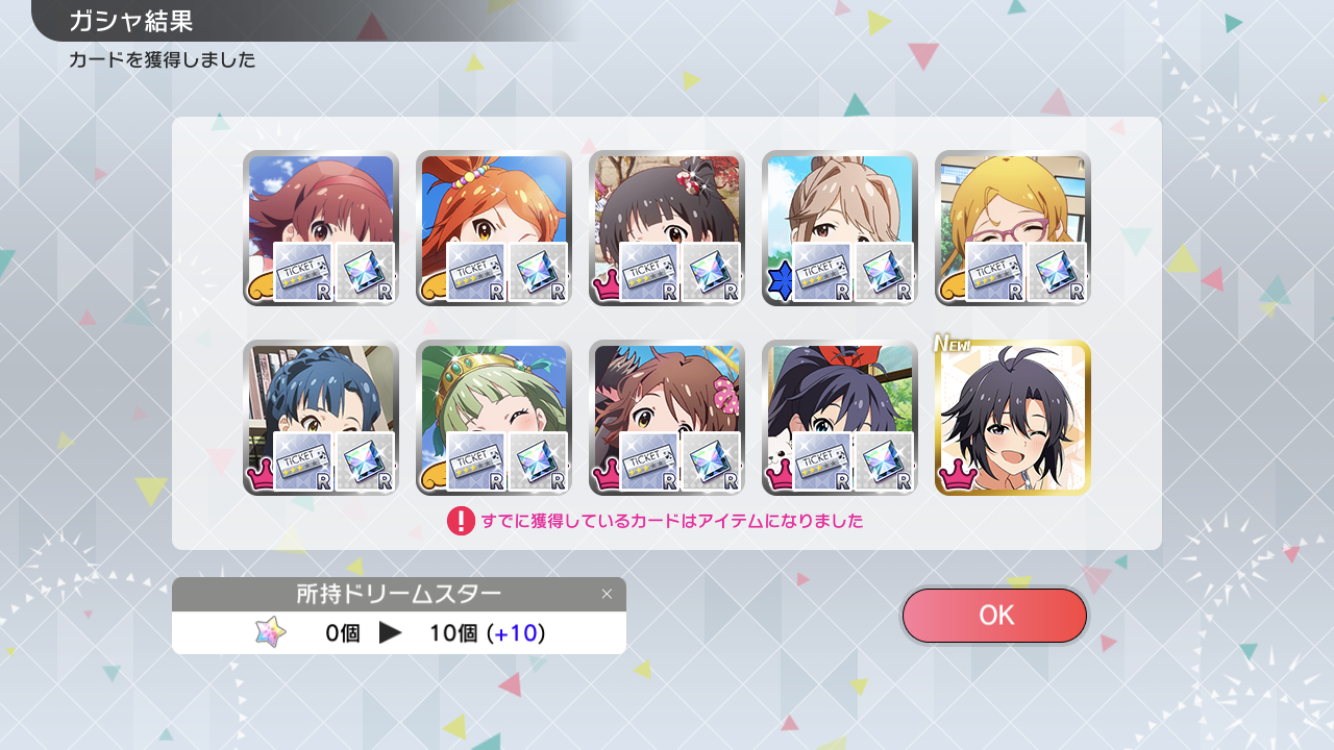
Task: Choose the dark purple ponytail girl card
Action: click(839, 417)
